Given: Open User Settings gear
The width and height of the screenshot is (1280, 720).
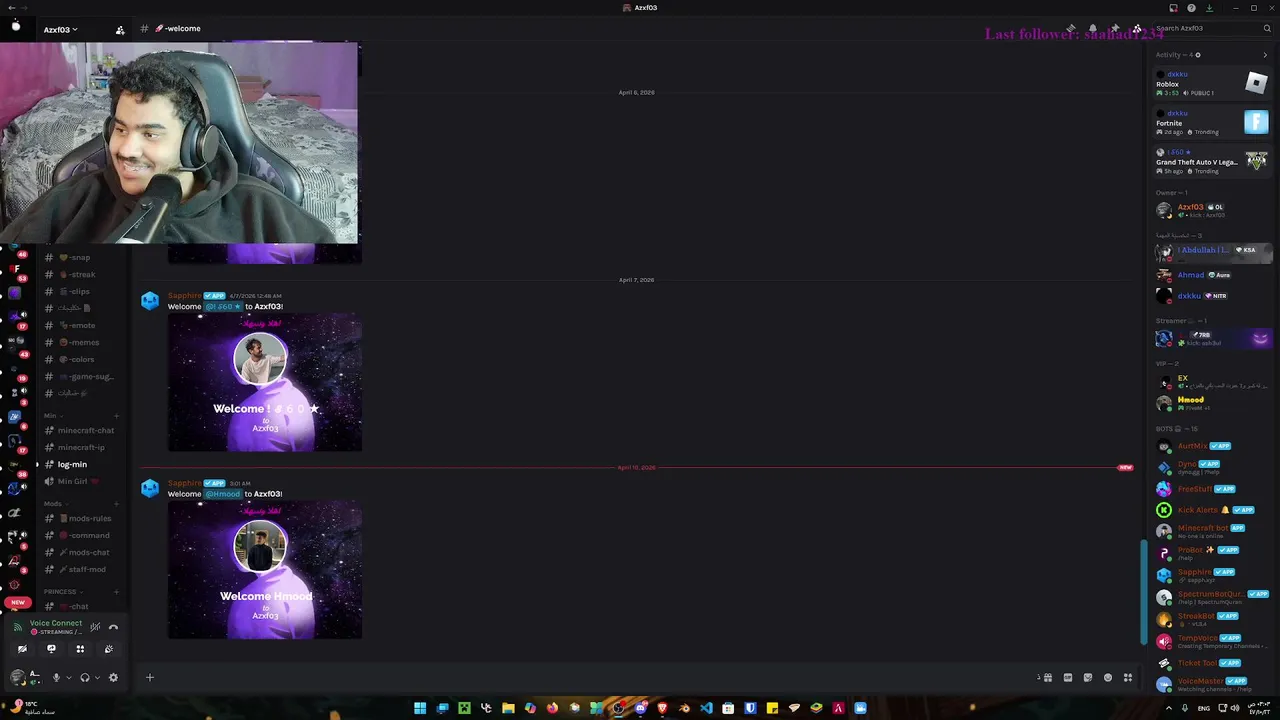Looking at the screenshot, I should click(113, 677).
